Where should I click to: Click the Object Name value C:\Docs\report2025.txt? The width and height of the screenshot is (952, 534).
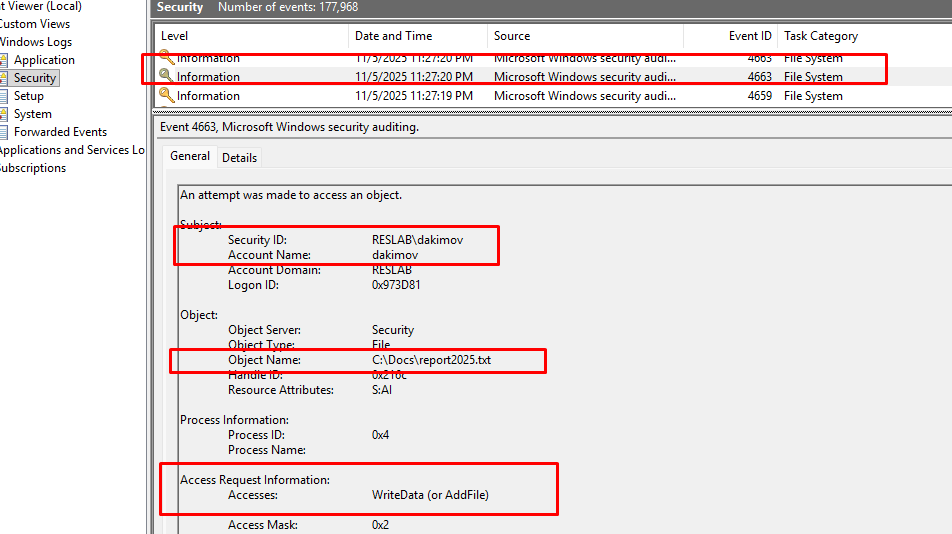coord(431,360)
